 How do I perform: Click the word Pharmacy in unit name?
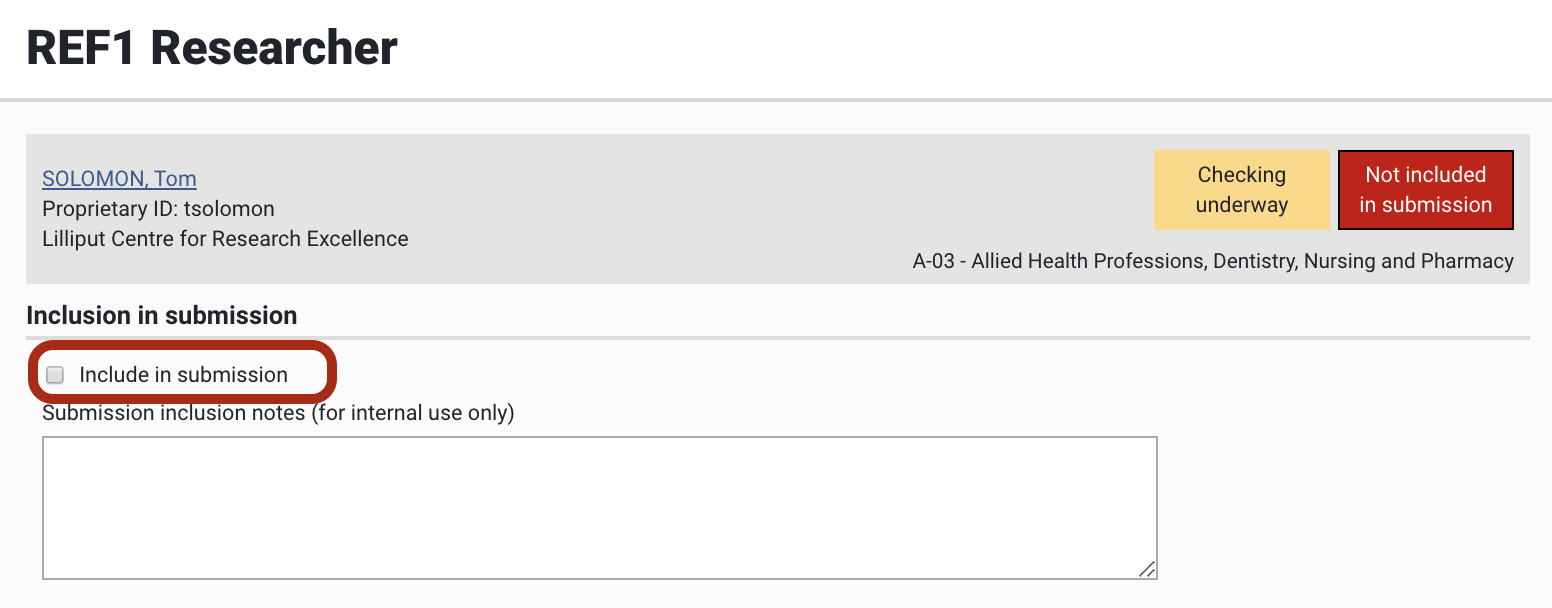click(1471, 262)
